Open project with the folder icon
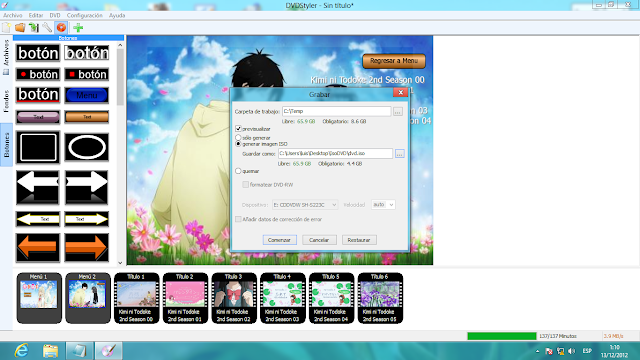Image resolution: width=640 pixels, height=360 pixels. pos(20,27)
